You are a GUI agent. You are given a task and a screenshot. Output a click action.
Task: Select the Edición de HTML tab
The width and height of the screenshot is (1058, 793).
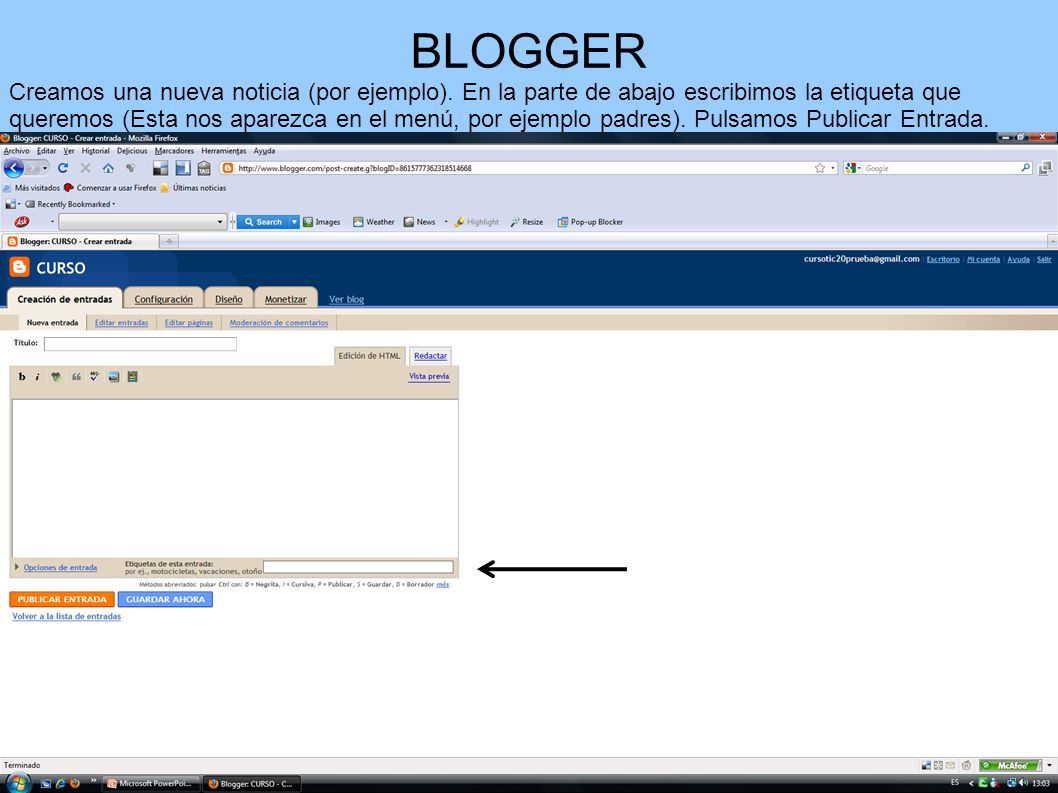click(369, 356)
